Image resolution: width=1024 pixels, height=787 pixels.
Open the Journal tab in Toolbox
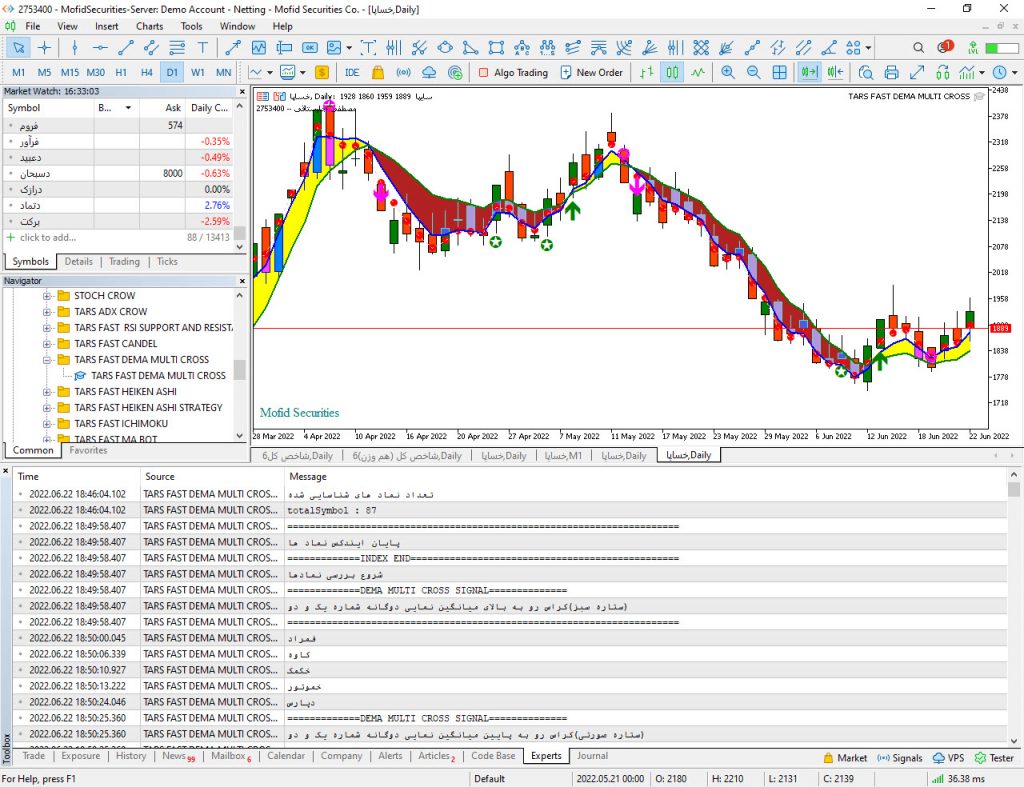[592, 756]
